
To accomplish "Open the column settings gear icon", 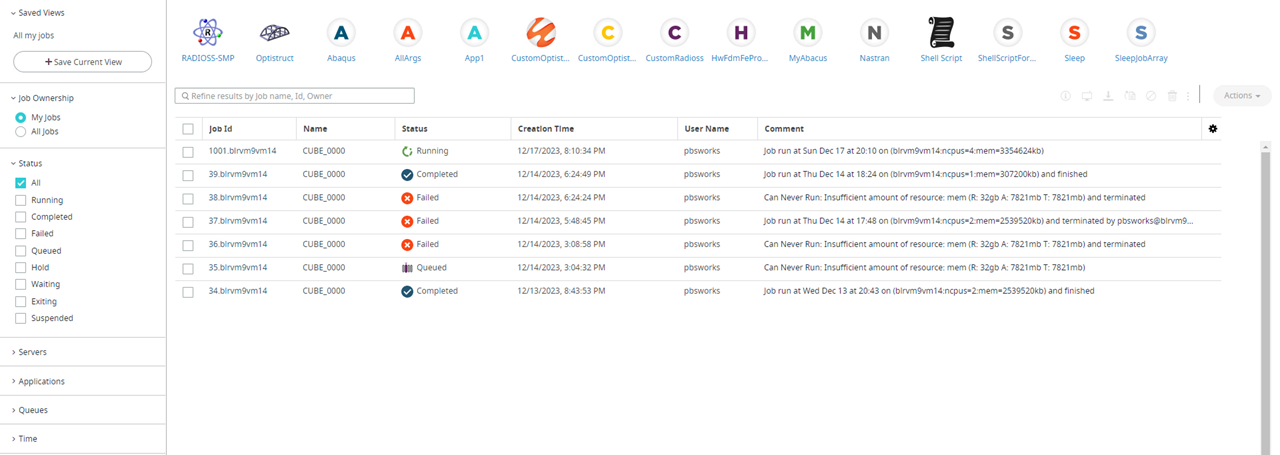I will click(x=1213, y=128).
